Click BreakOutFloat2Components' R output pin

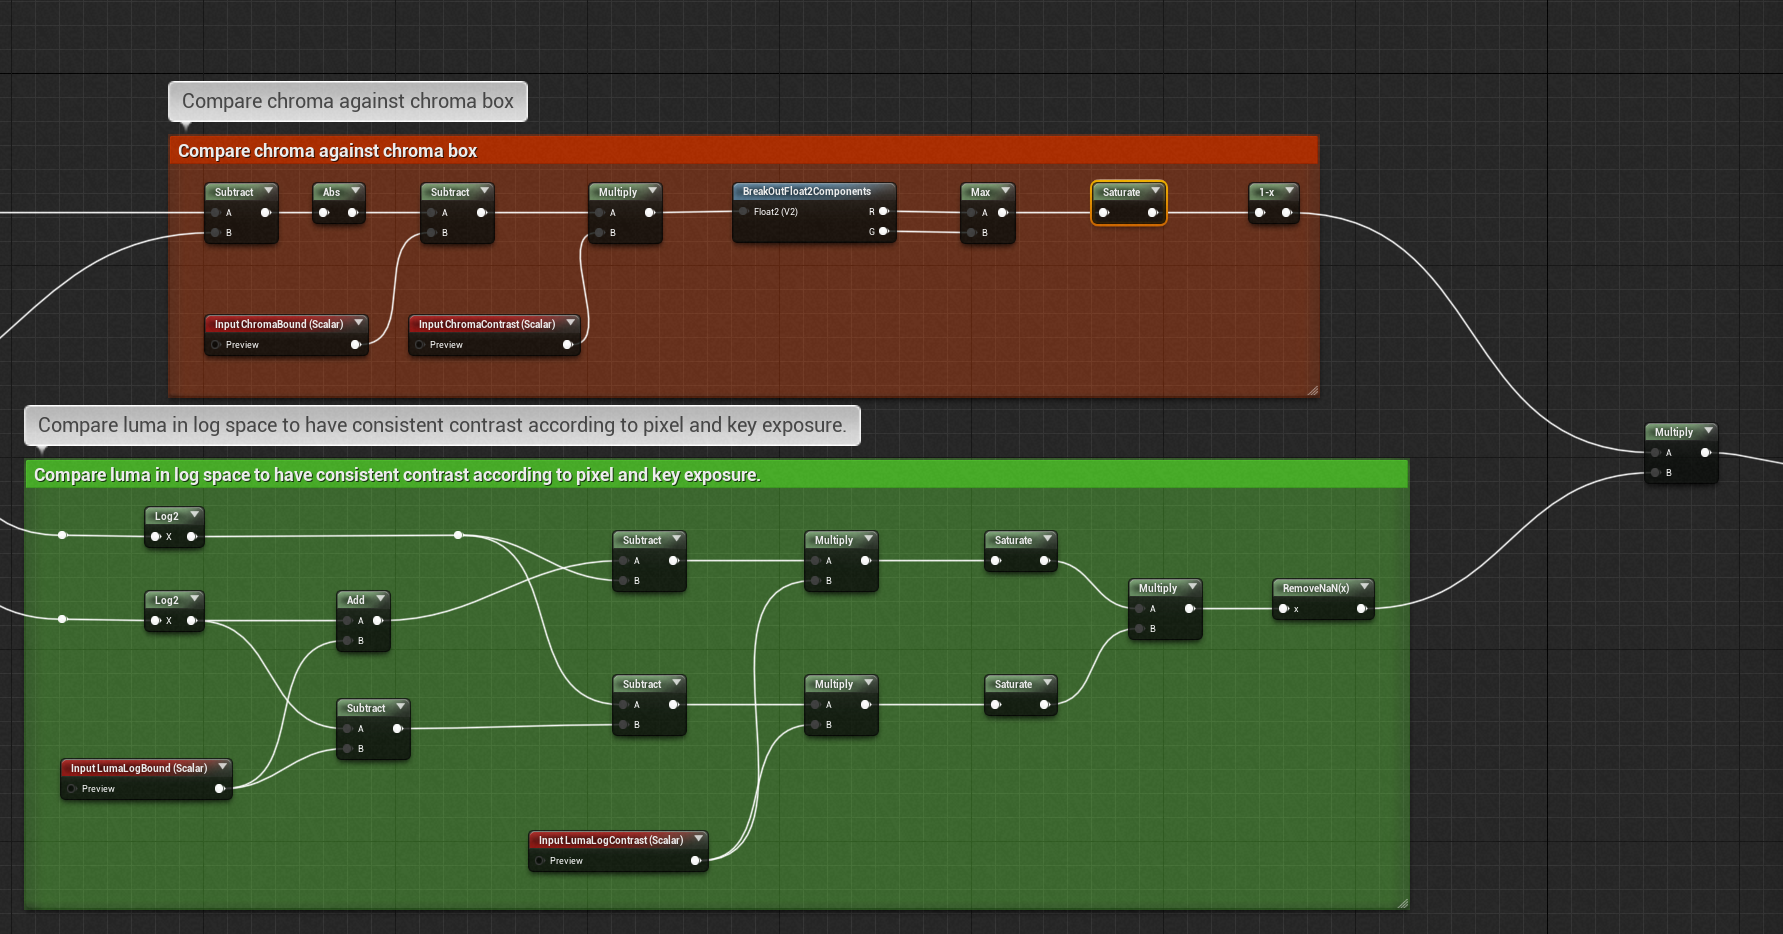(884, 212)
